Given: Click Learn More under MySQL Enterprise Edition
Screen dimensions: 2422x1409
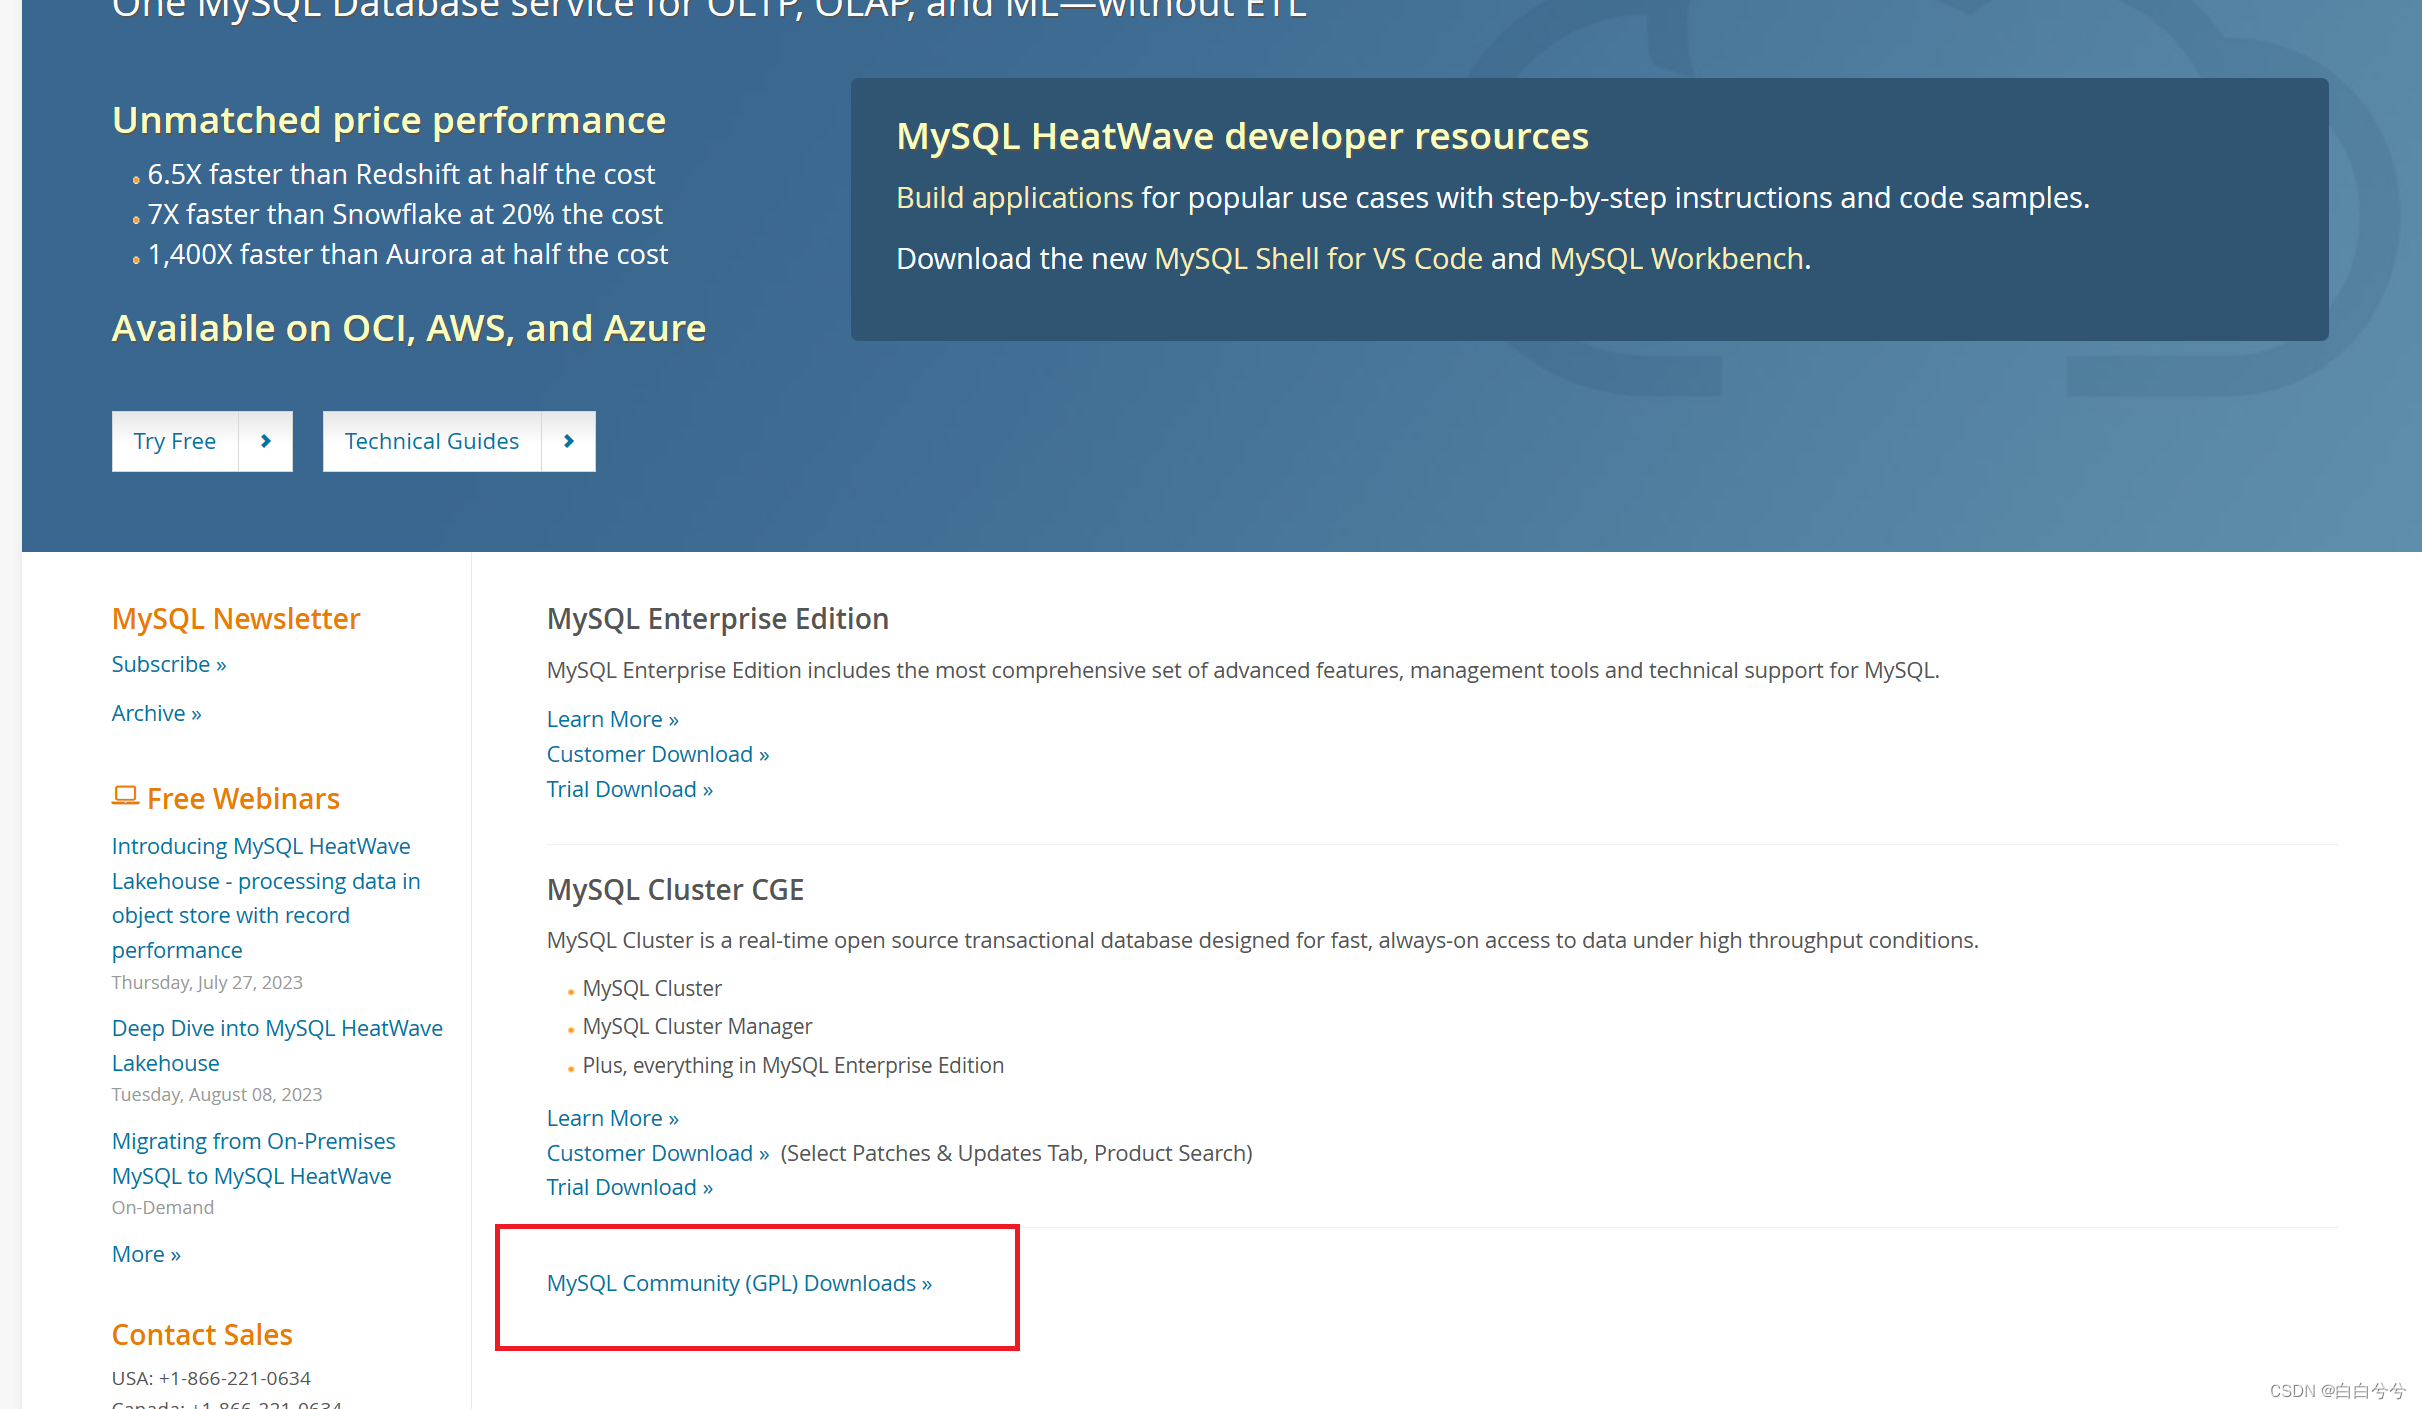Looking at the screenshot, I should click(612, 718).
